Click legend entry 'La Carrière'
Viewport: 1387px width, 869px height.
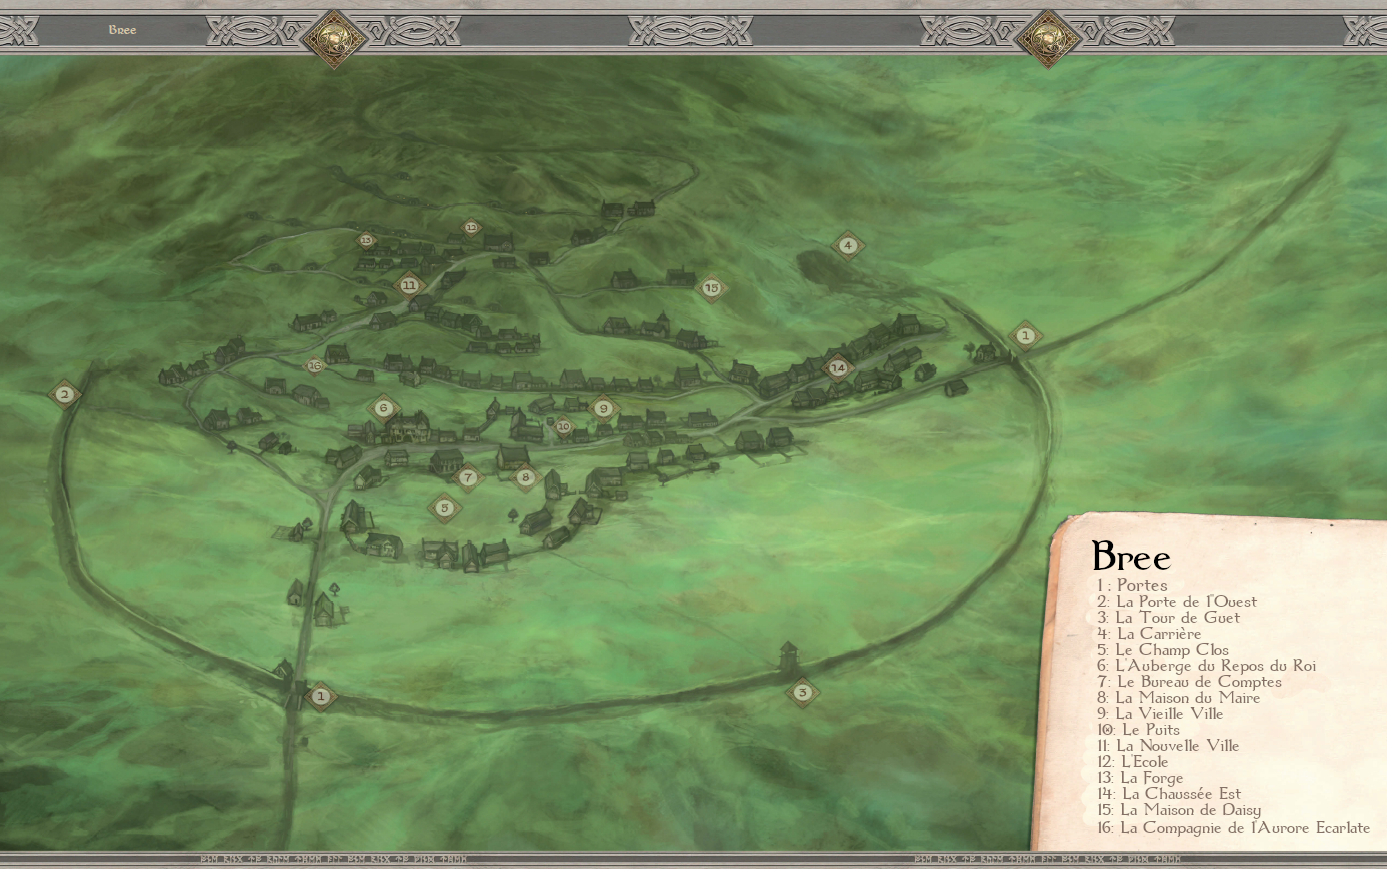click(1149, 633)
